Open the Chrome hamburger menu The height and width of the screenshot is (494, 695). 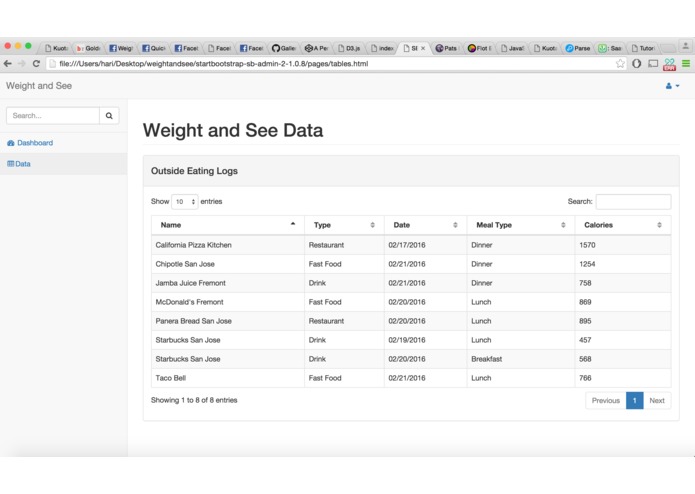(686, 64)
